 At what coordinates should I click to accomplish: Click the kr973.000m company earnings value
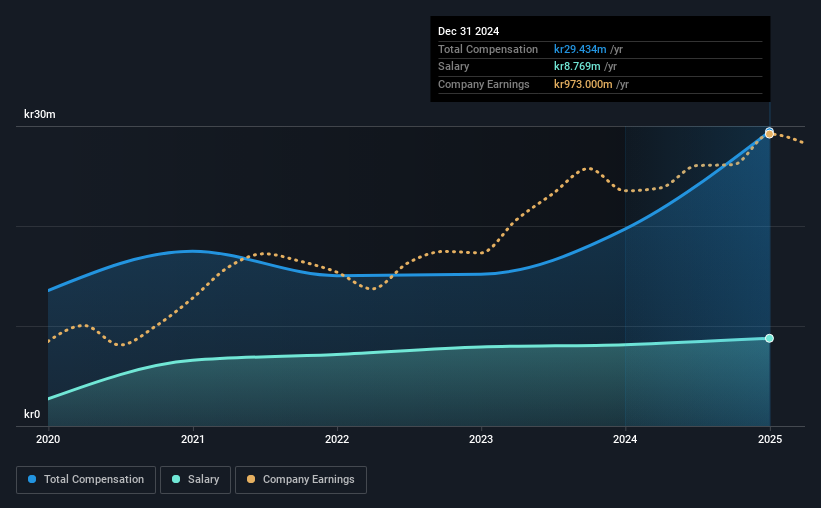pyautogui.click(x=583, y=84)
